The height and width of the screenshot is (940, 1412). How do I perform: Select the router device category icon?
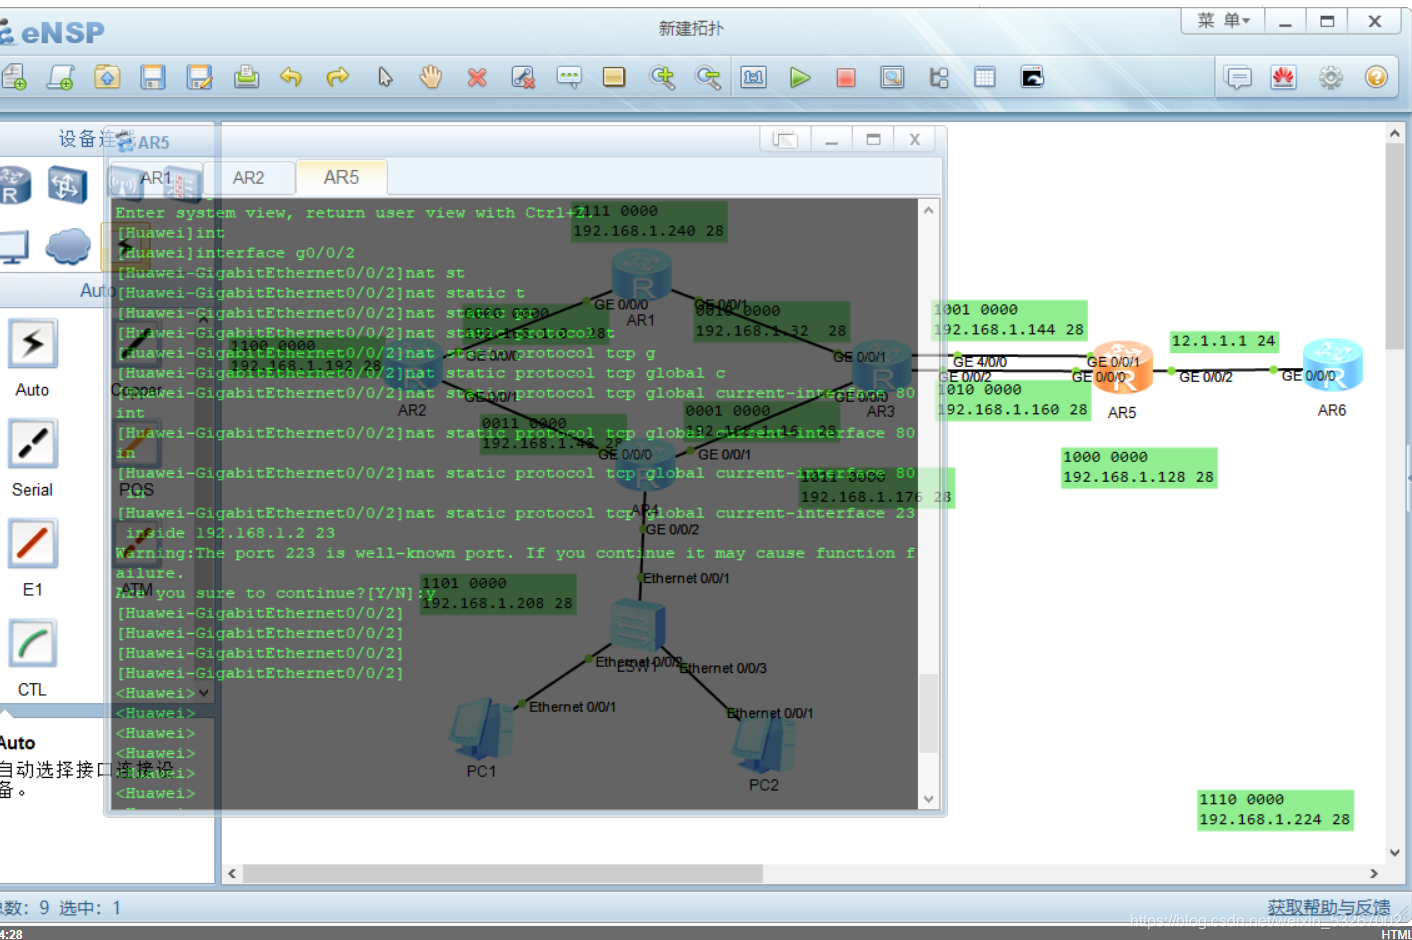pos(14,186)
